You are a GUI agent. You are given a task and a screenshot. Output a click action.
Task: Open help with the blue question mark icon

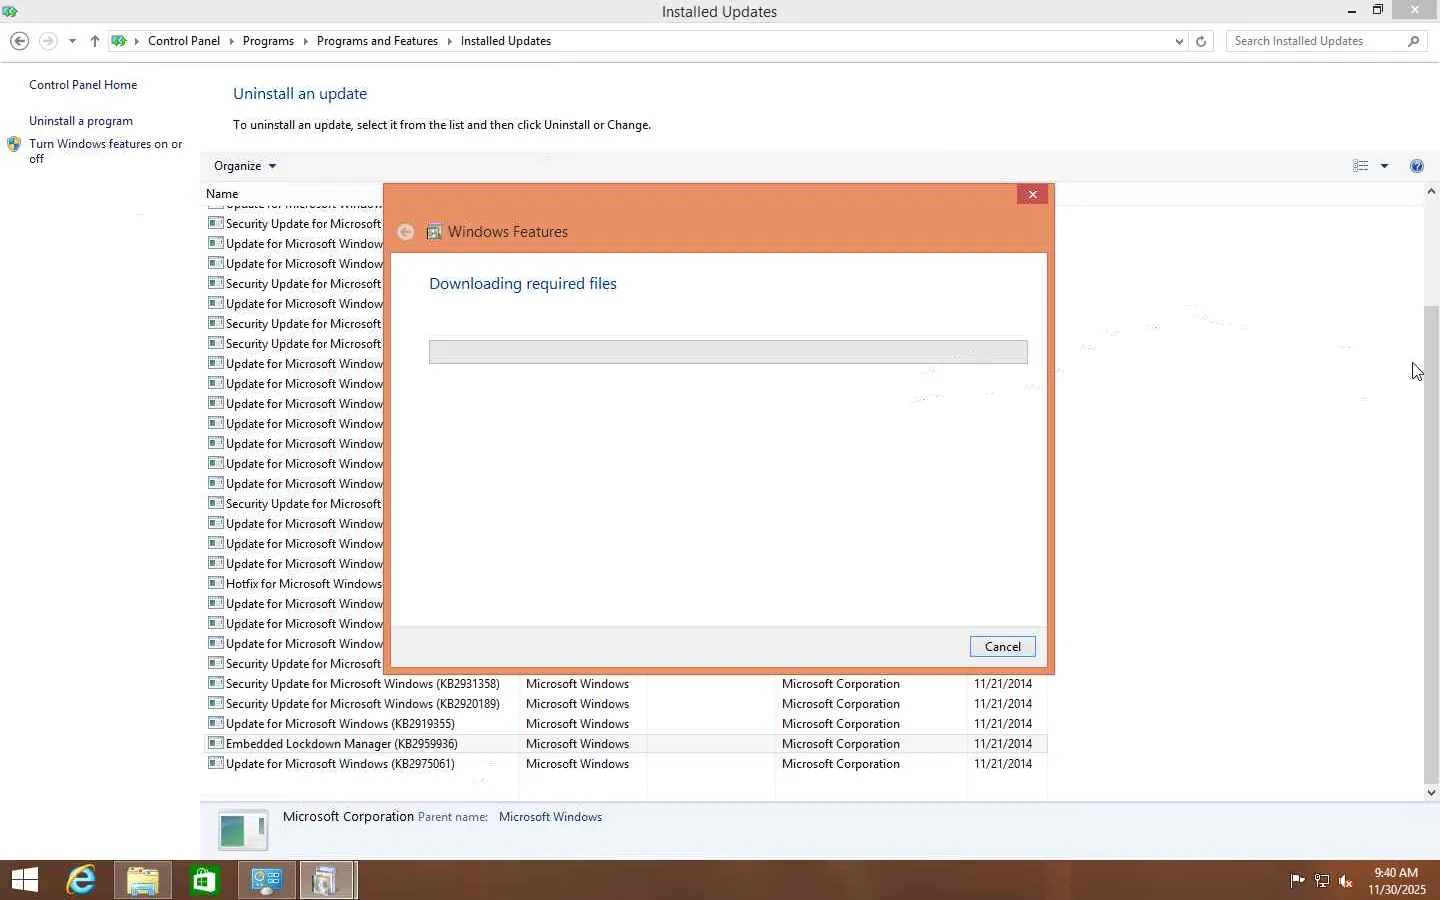pos(1417,166)
